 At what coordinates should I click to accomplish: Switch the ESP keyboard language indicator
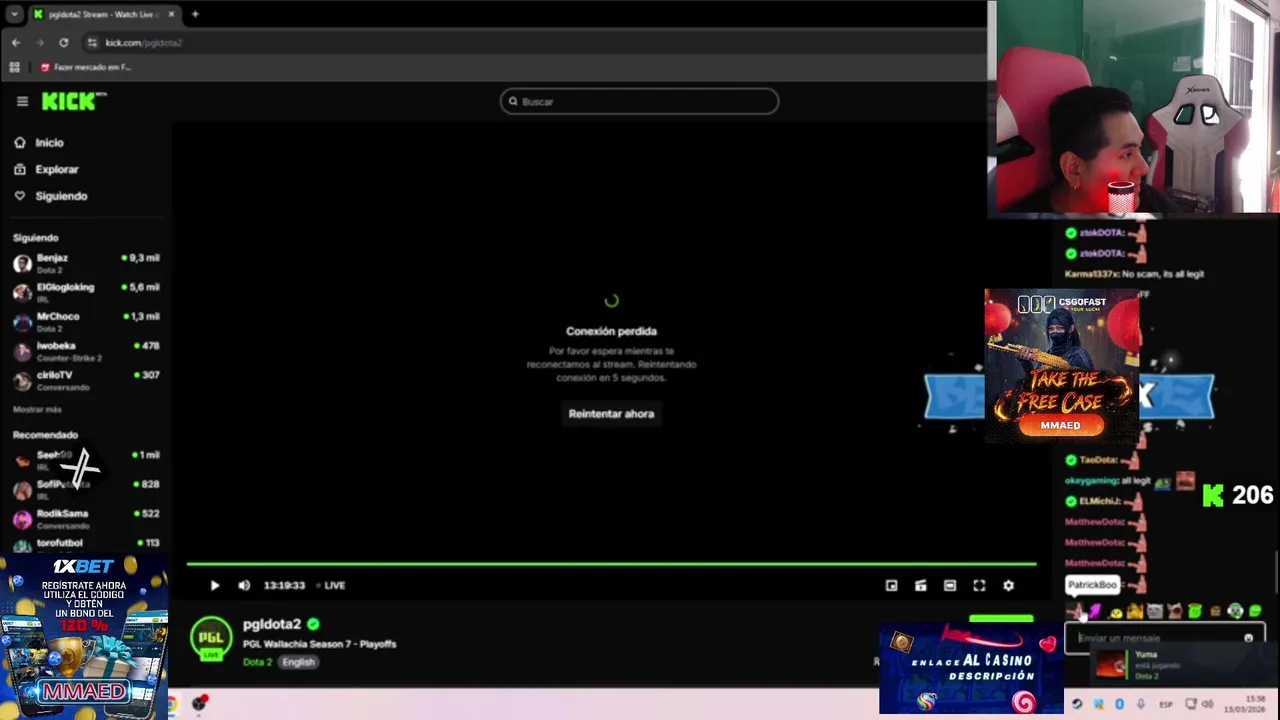[x=1166, y=704]
